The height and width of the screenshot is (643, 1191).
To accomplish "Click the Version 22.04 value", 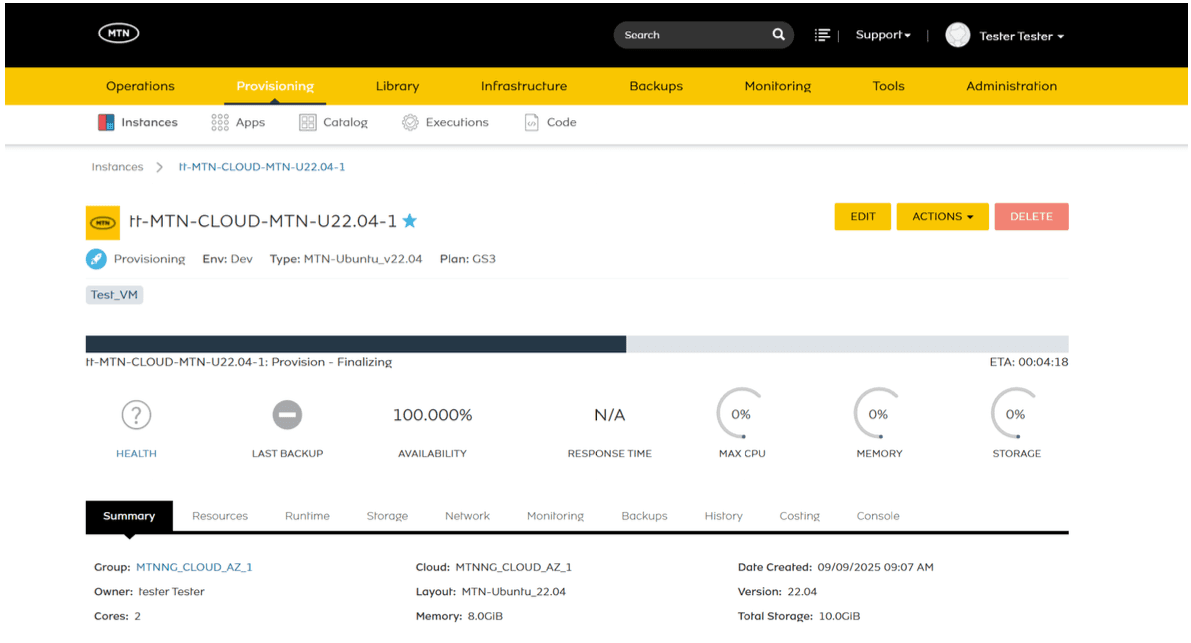I will pos(803,591).
